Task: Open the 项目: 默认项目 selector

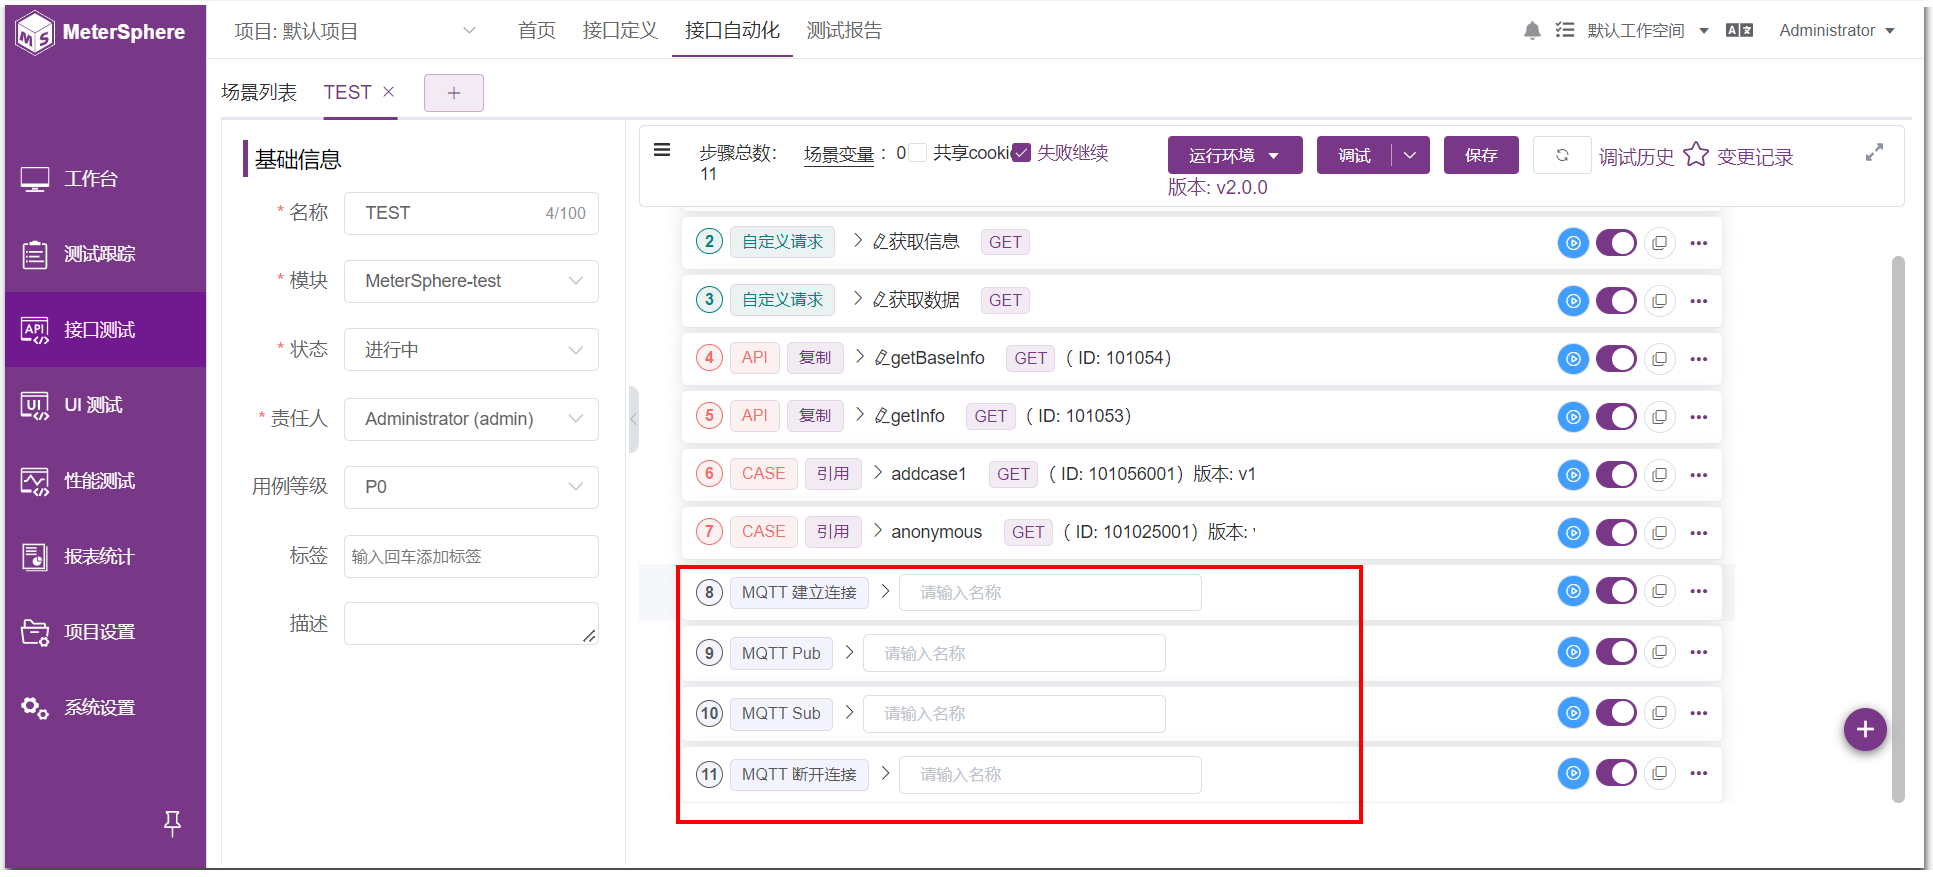Action: (x=355, y=31)
